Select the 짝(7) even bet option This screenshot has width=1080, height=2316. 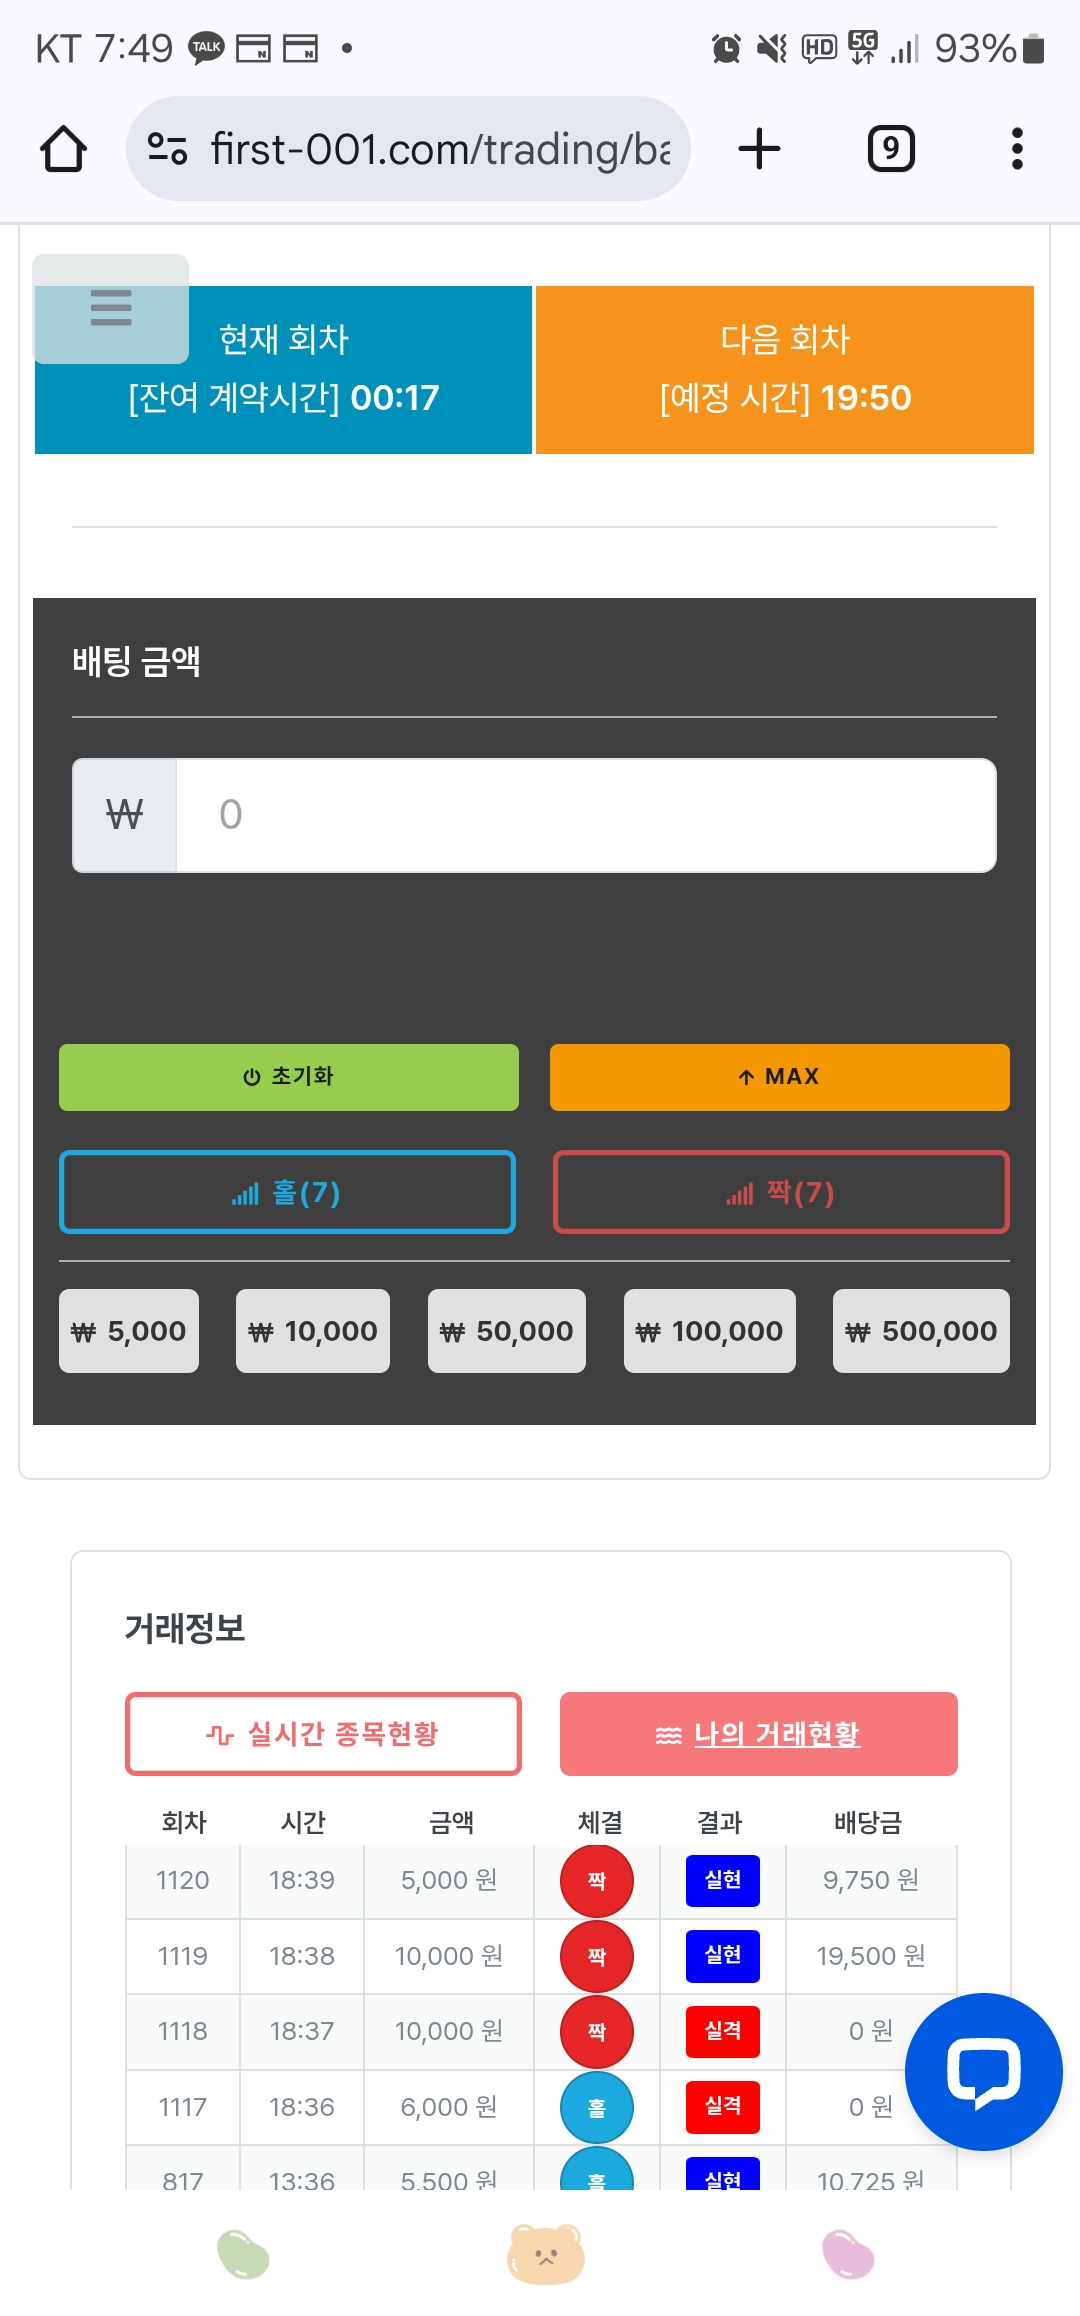tap(781, 1192)
